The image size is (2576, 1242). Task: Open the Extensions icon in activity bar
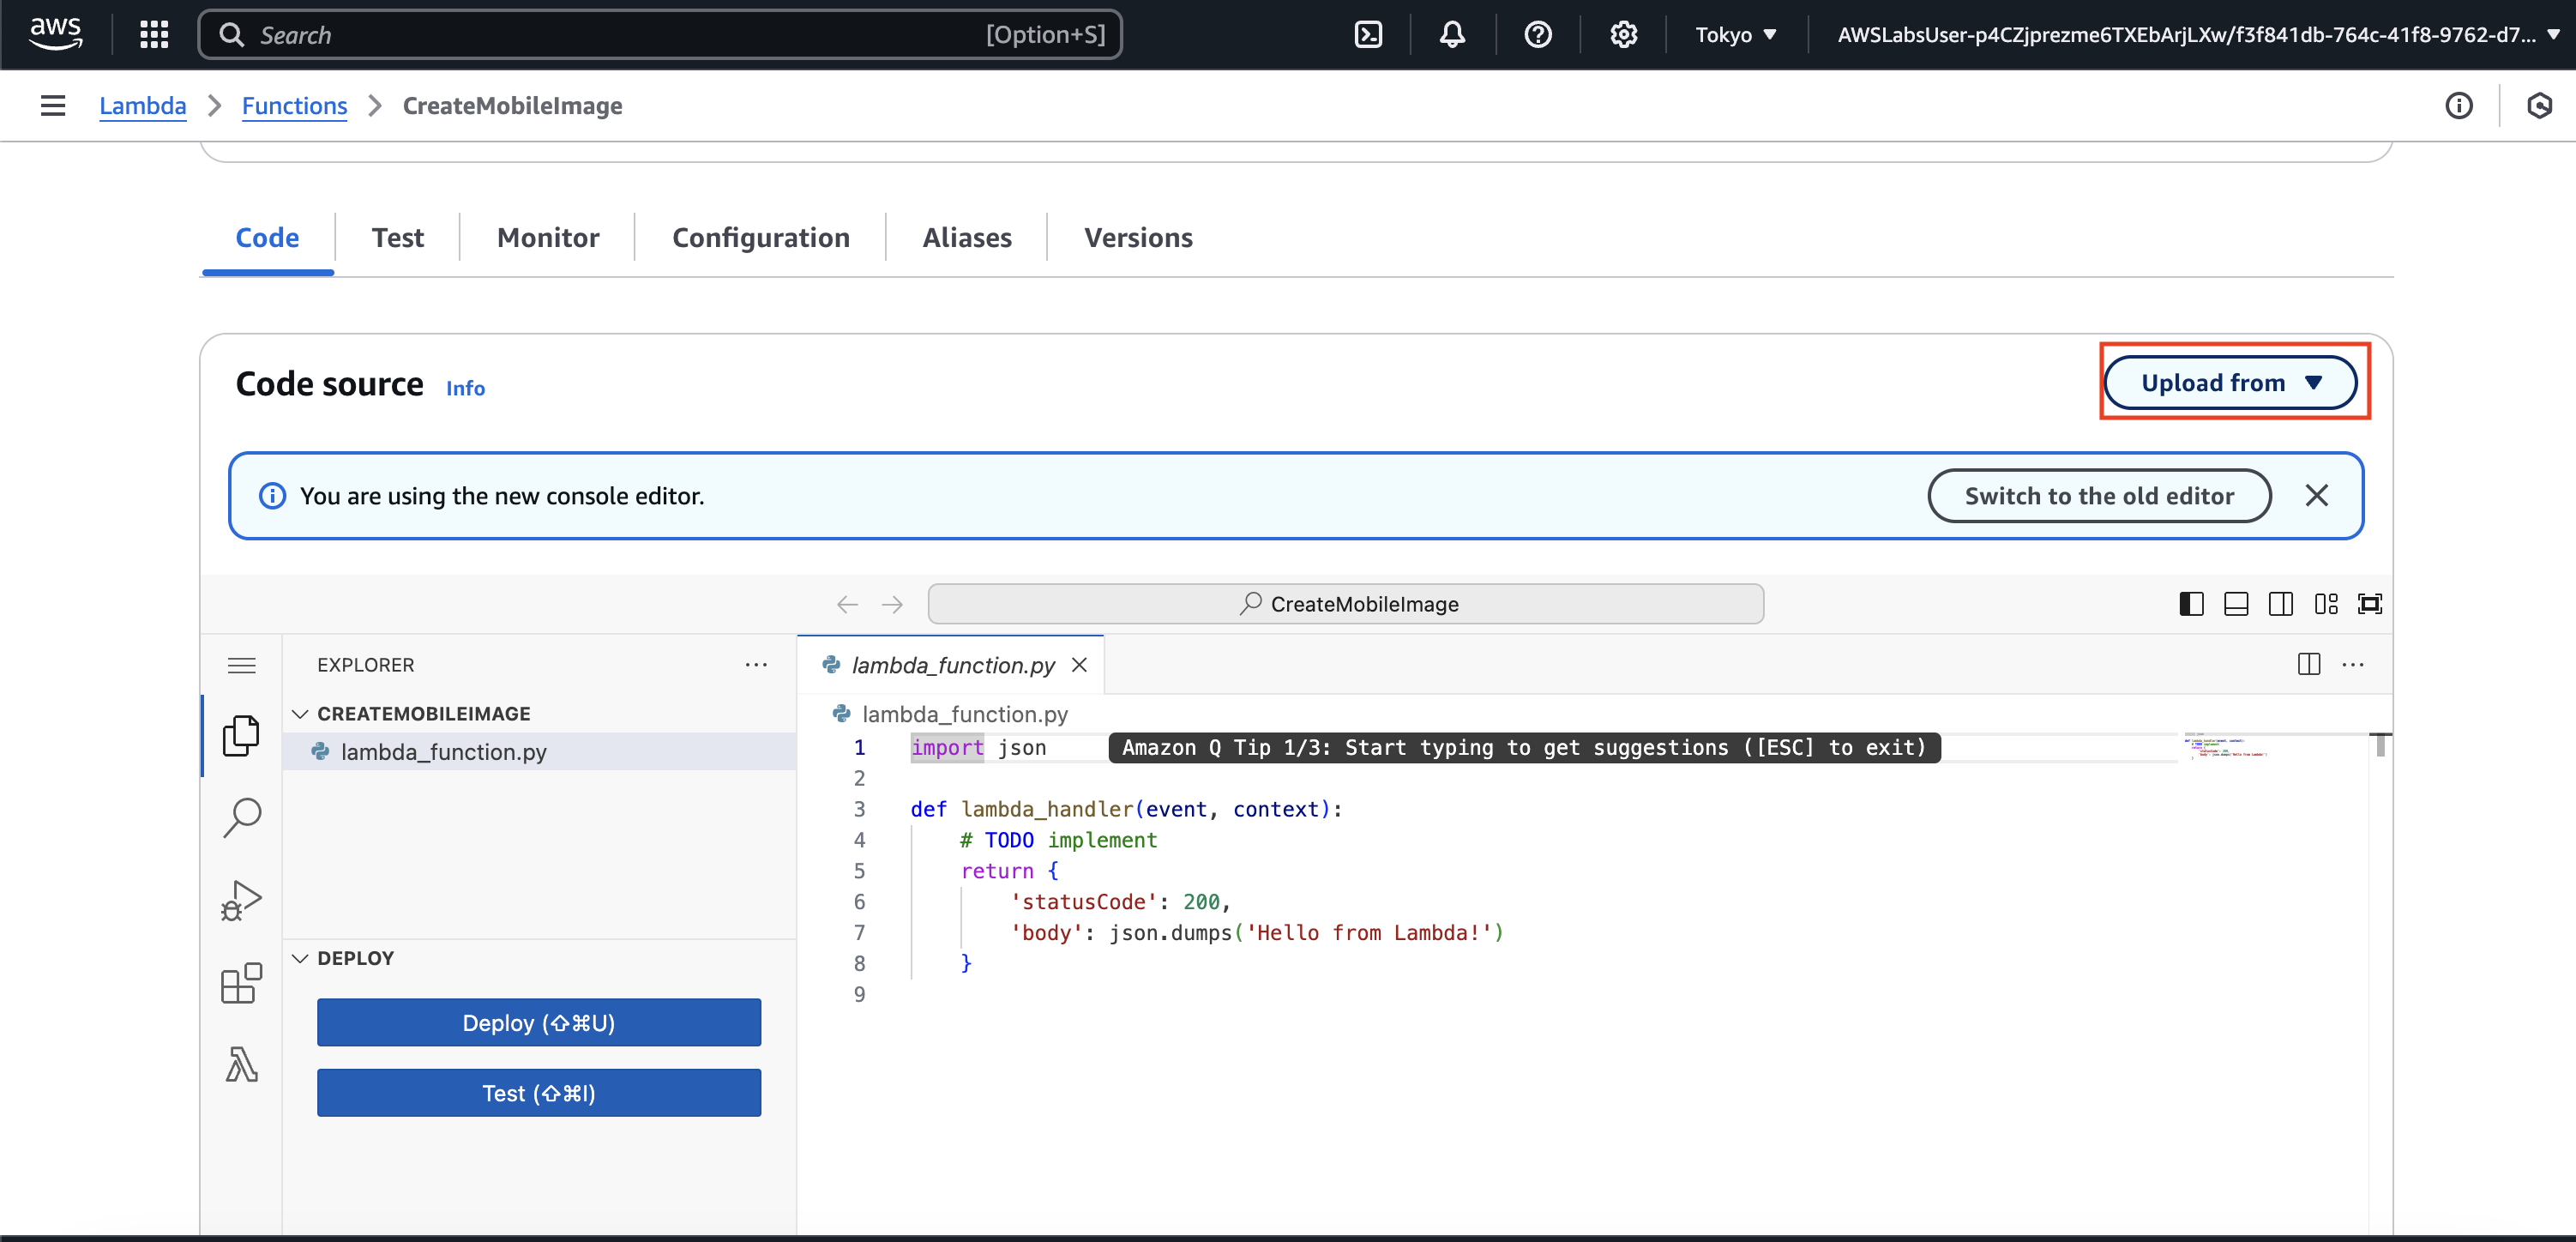(241, 983)
